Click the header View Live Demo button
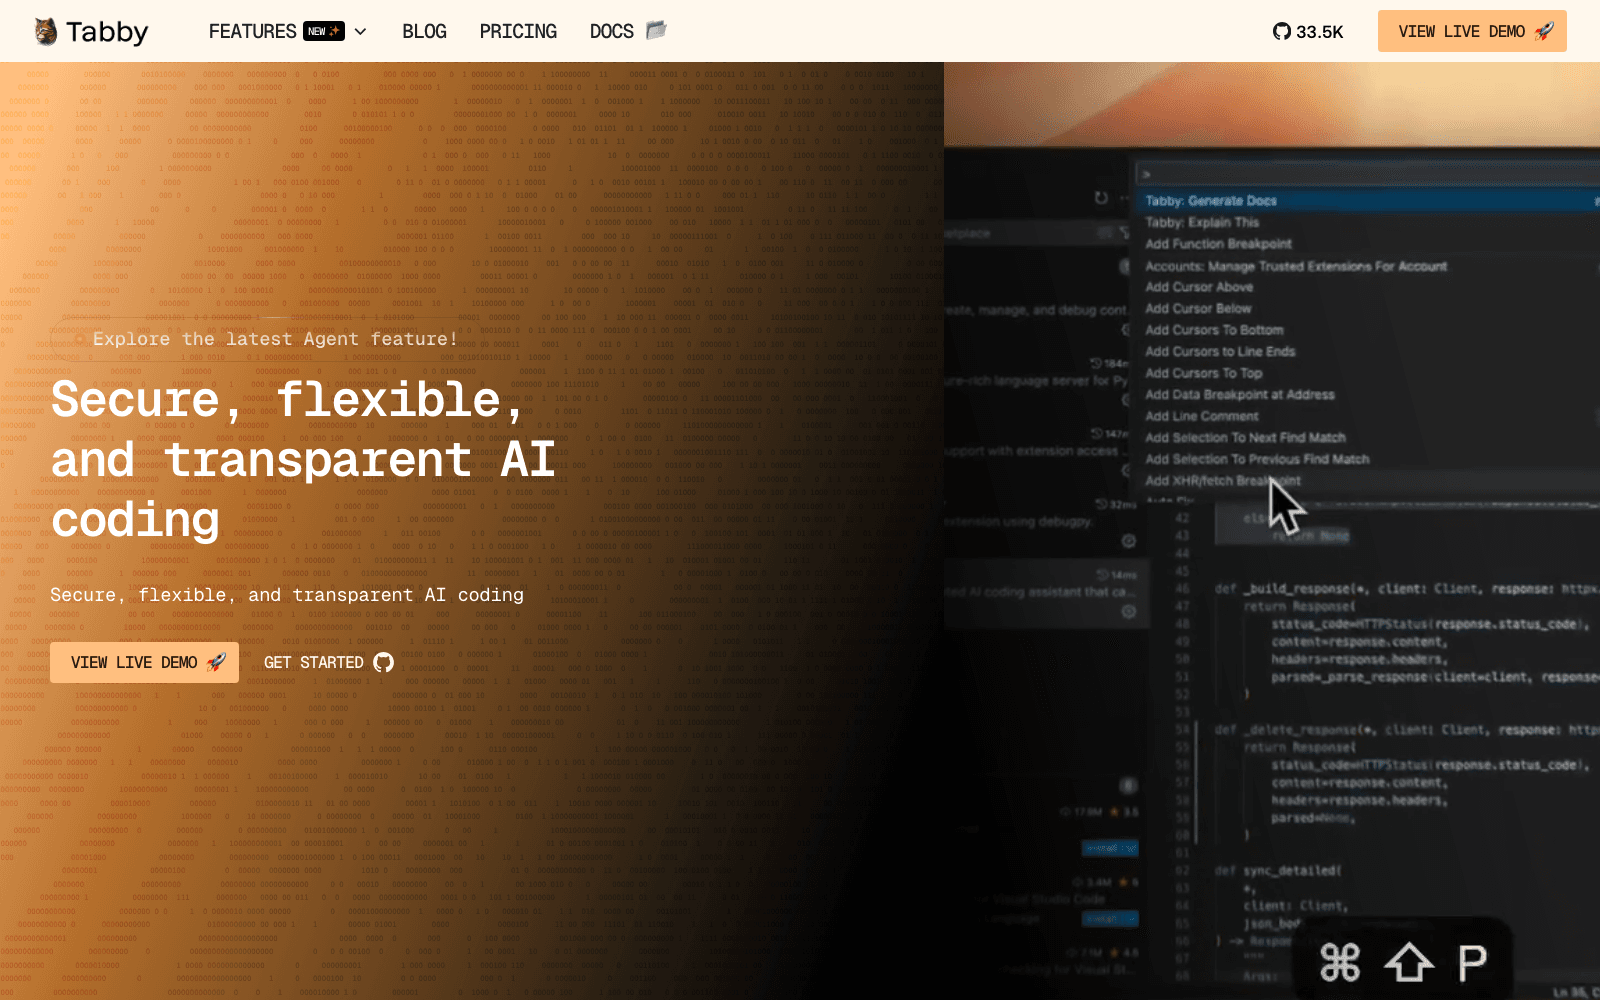 (1472, 31)
